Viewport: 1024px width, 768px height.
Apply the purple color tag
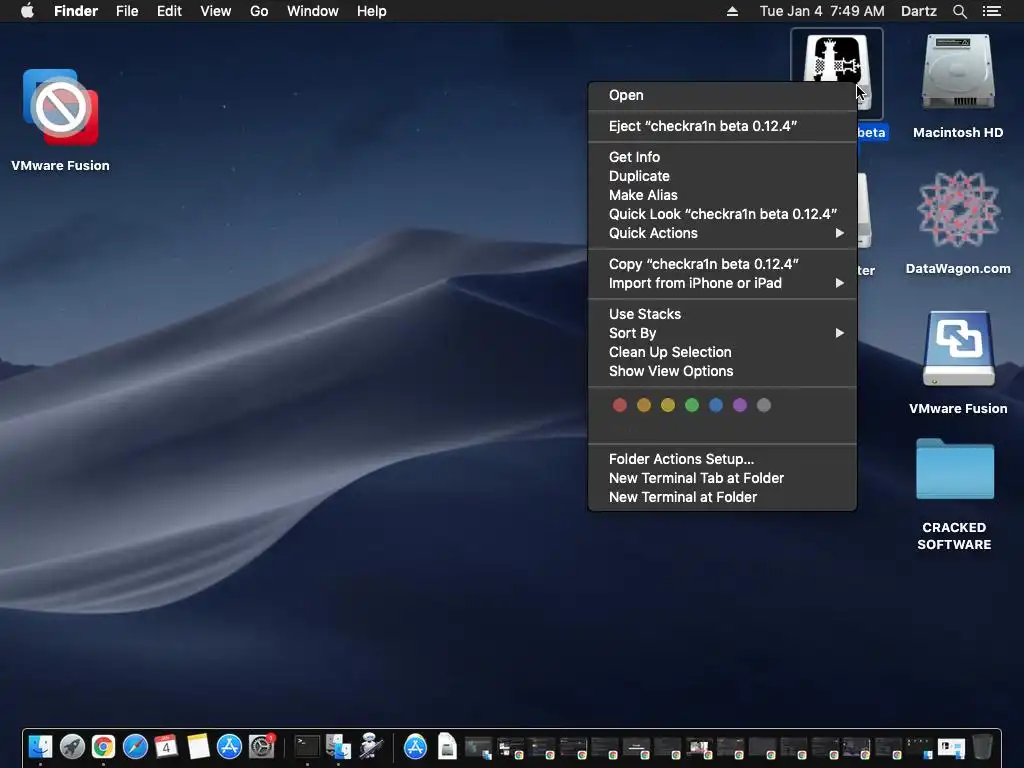[740, 405]
